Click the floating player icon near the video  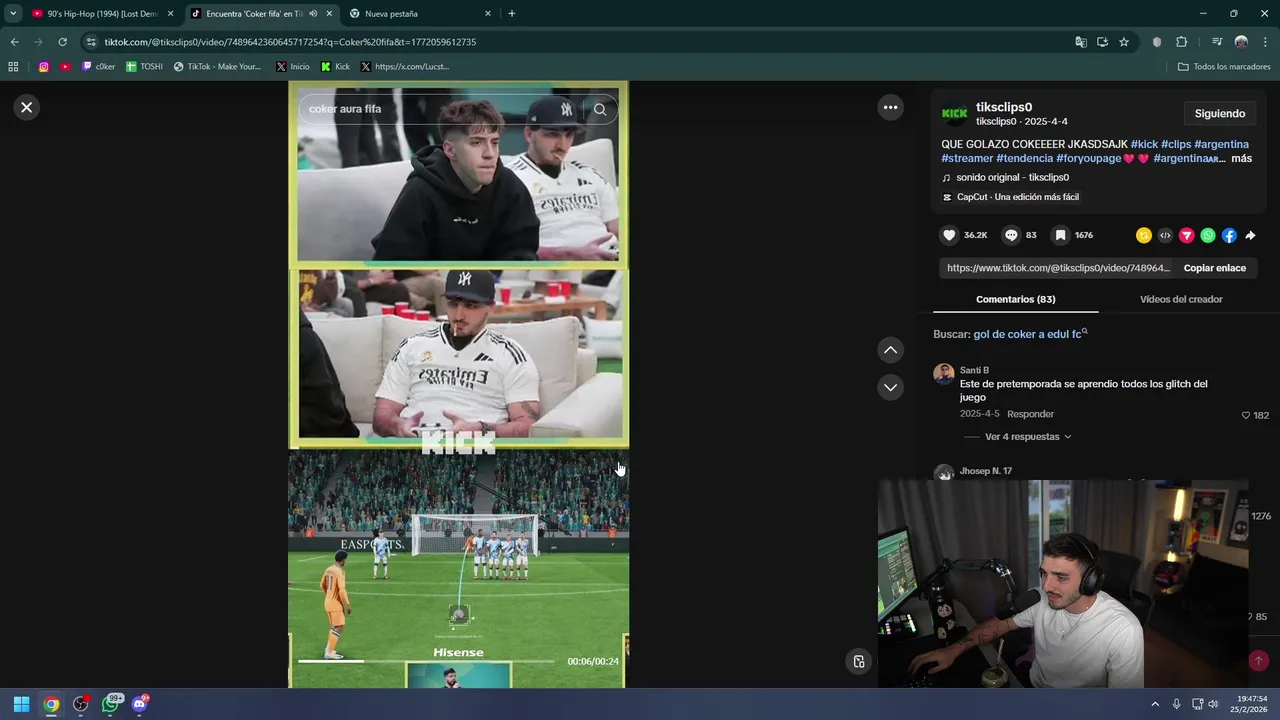(x=858, y=661)
